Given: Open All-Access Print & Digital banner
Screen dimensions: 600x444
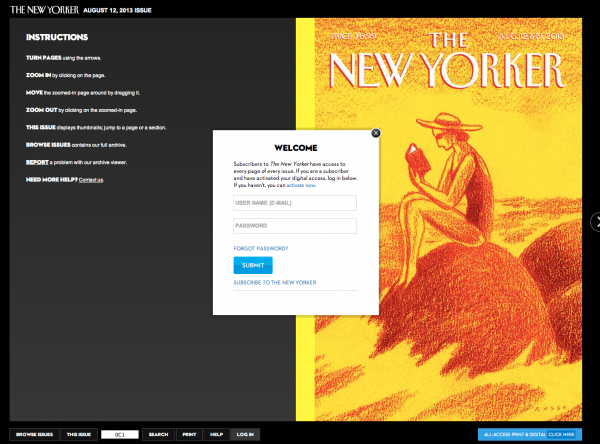Looking at the screenshot, I should coord(530,434).
